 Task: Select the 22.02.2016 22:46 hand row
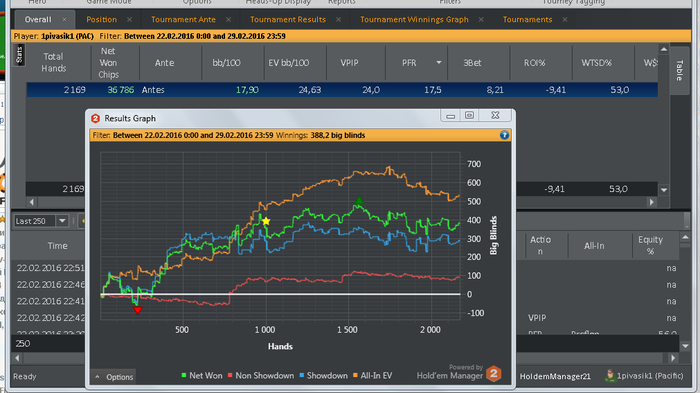click(x=50, y=284)
